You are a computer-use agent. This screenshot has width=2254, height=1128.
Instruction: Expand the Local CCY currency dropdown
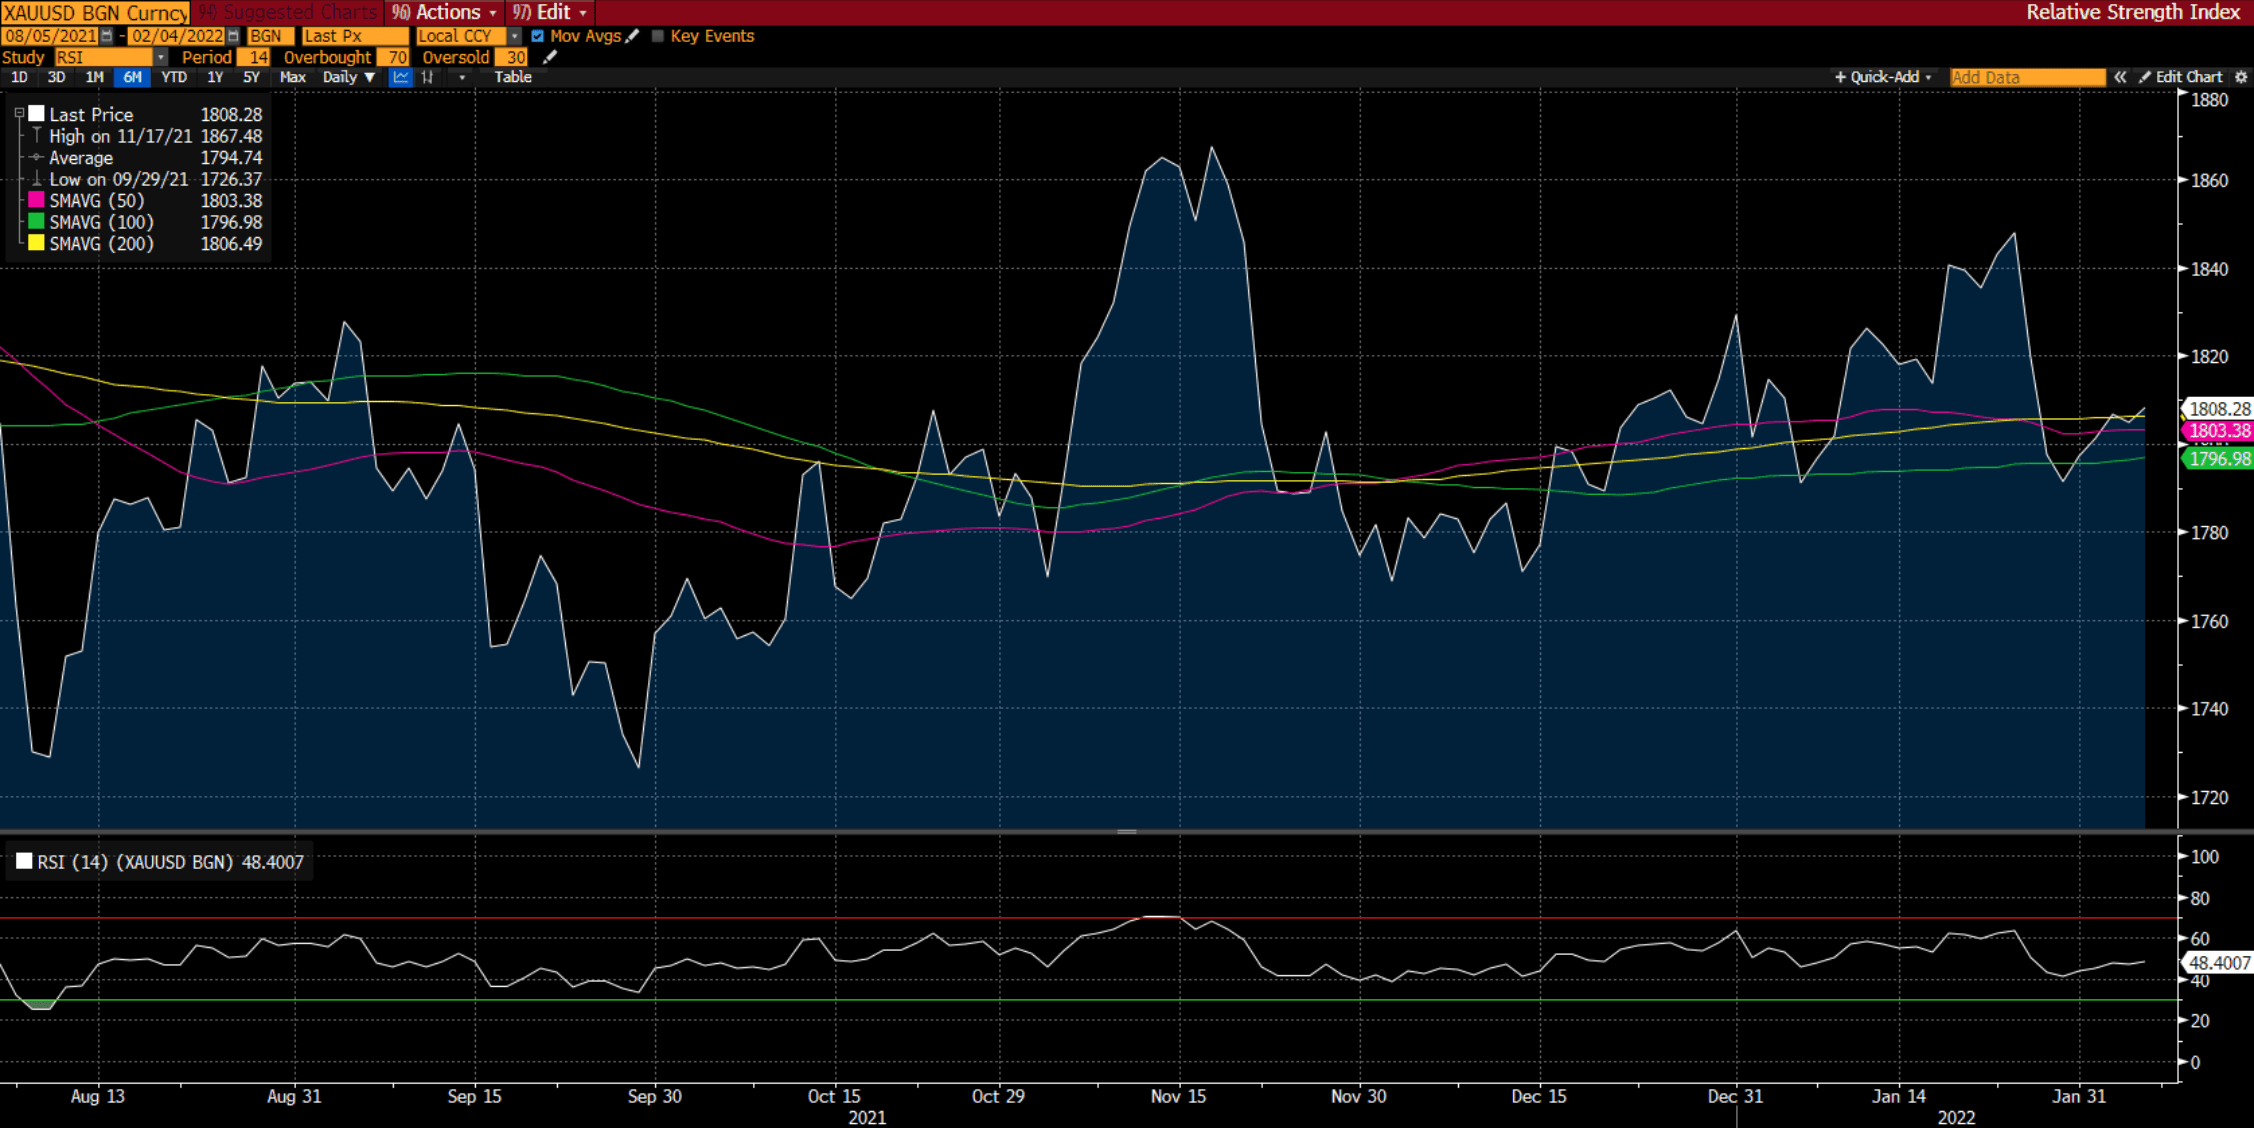coord(515,36)
